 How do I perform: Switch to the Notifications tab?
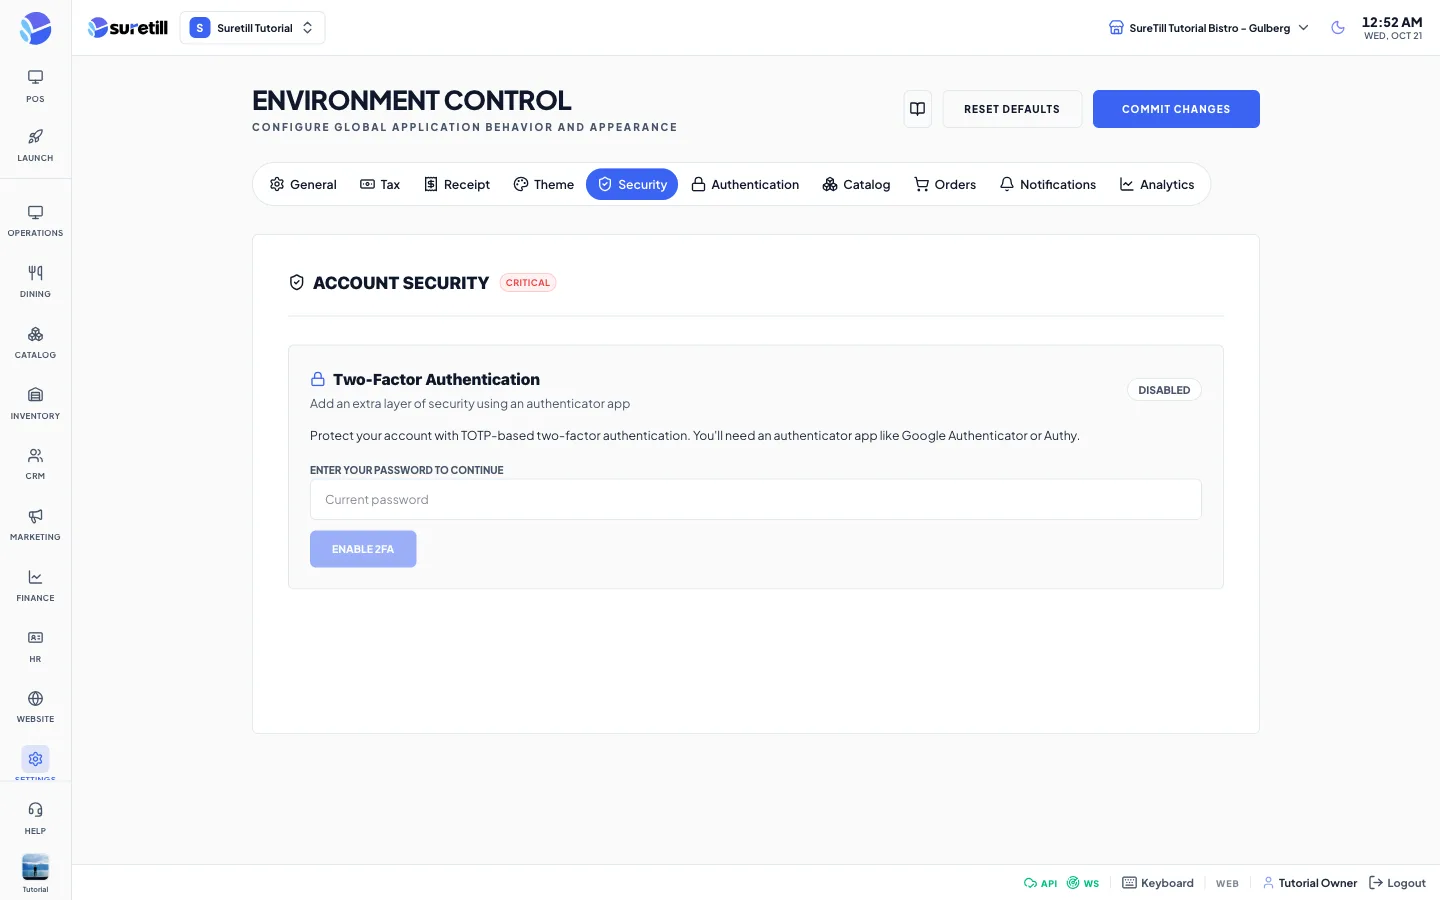[1048, 184]
